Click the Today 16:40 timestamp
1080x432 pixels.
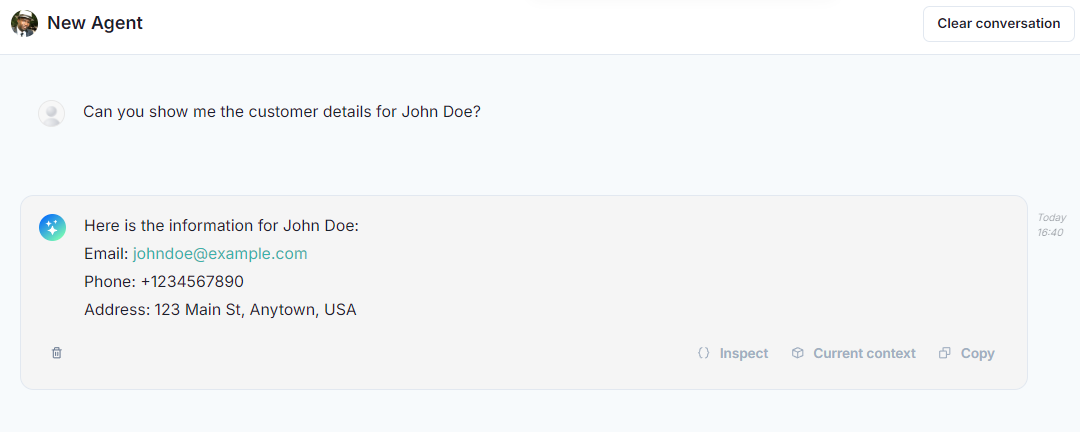(1051, 225)
